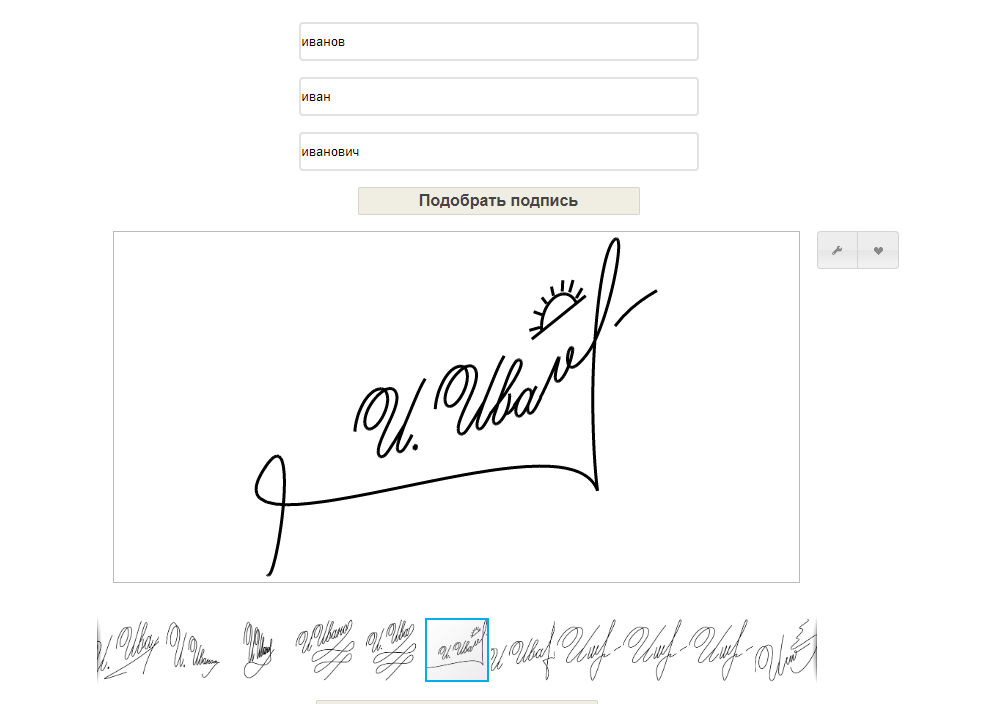Focus the first name field containing 'иван'

(x=499, y=96)
